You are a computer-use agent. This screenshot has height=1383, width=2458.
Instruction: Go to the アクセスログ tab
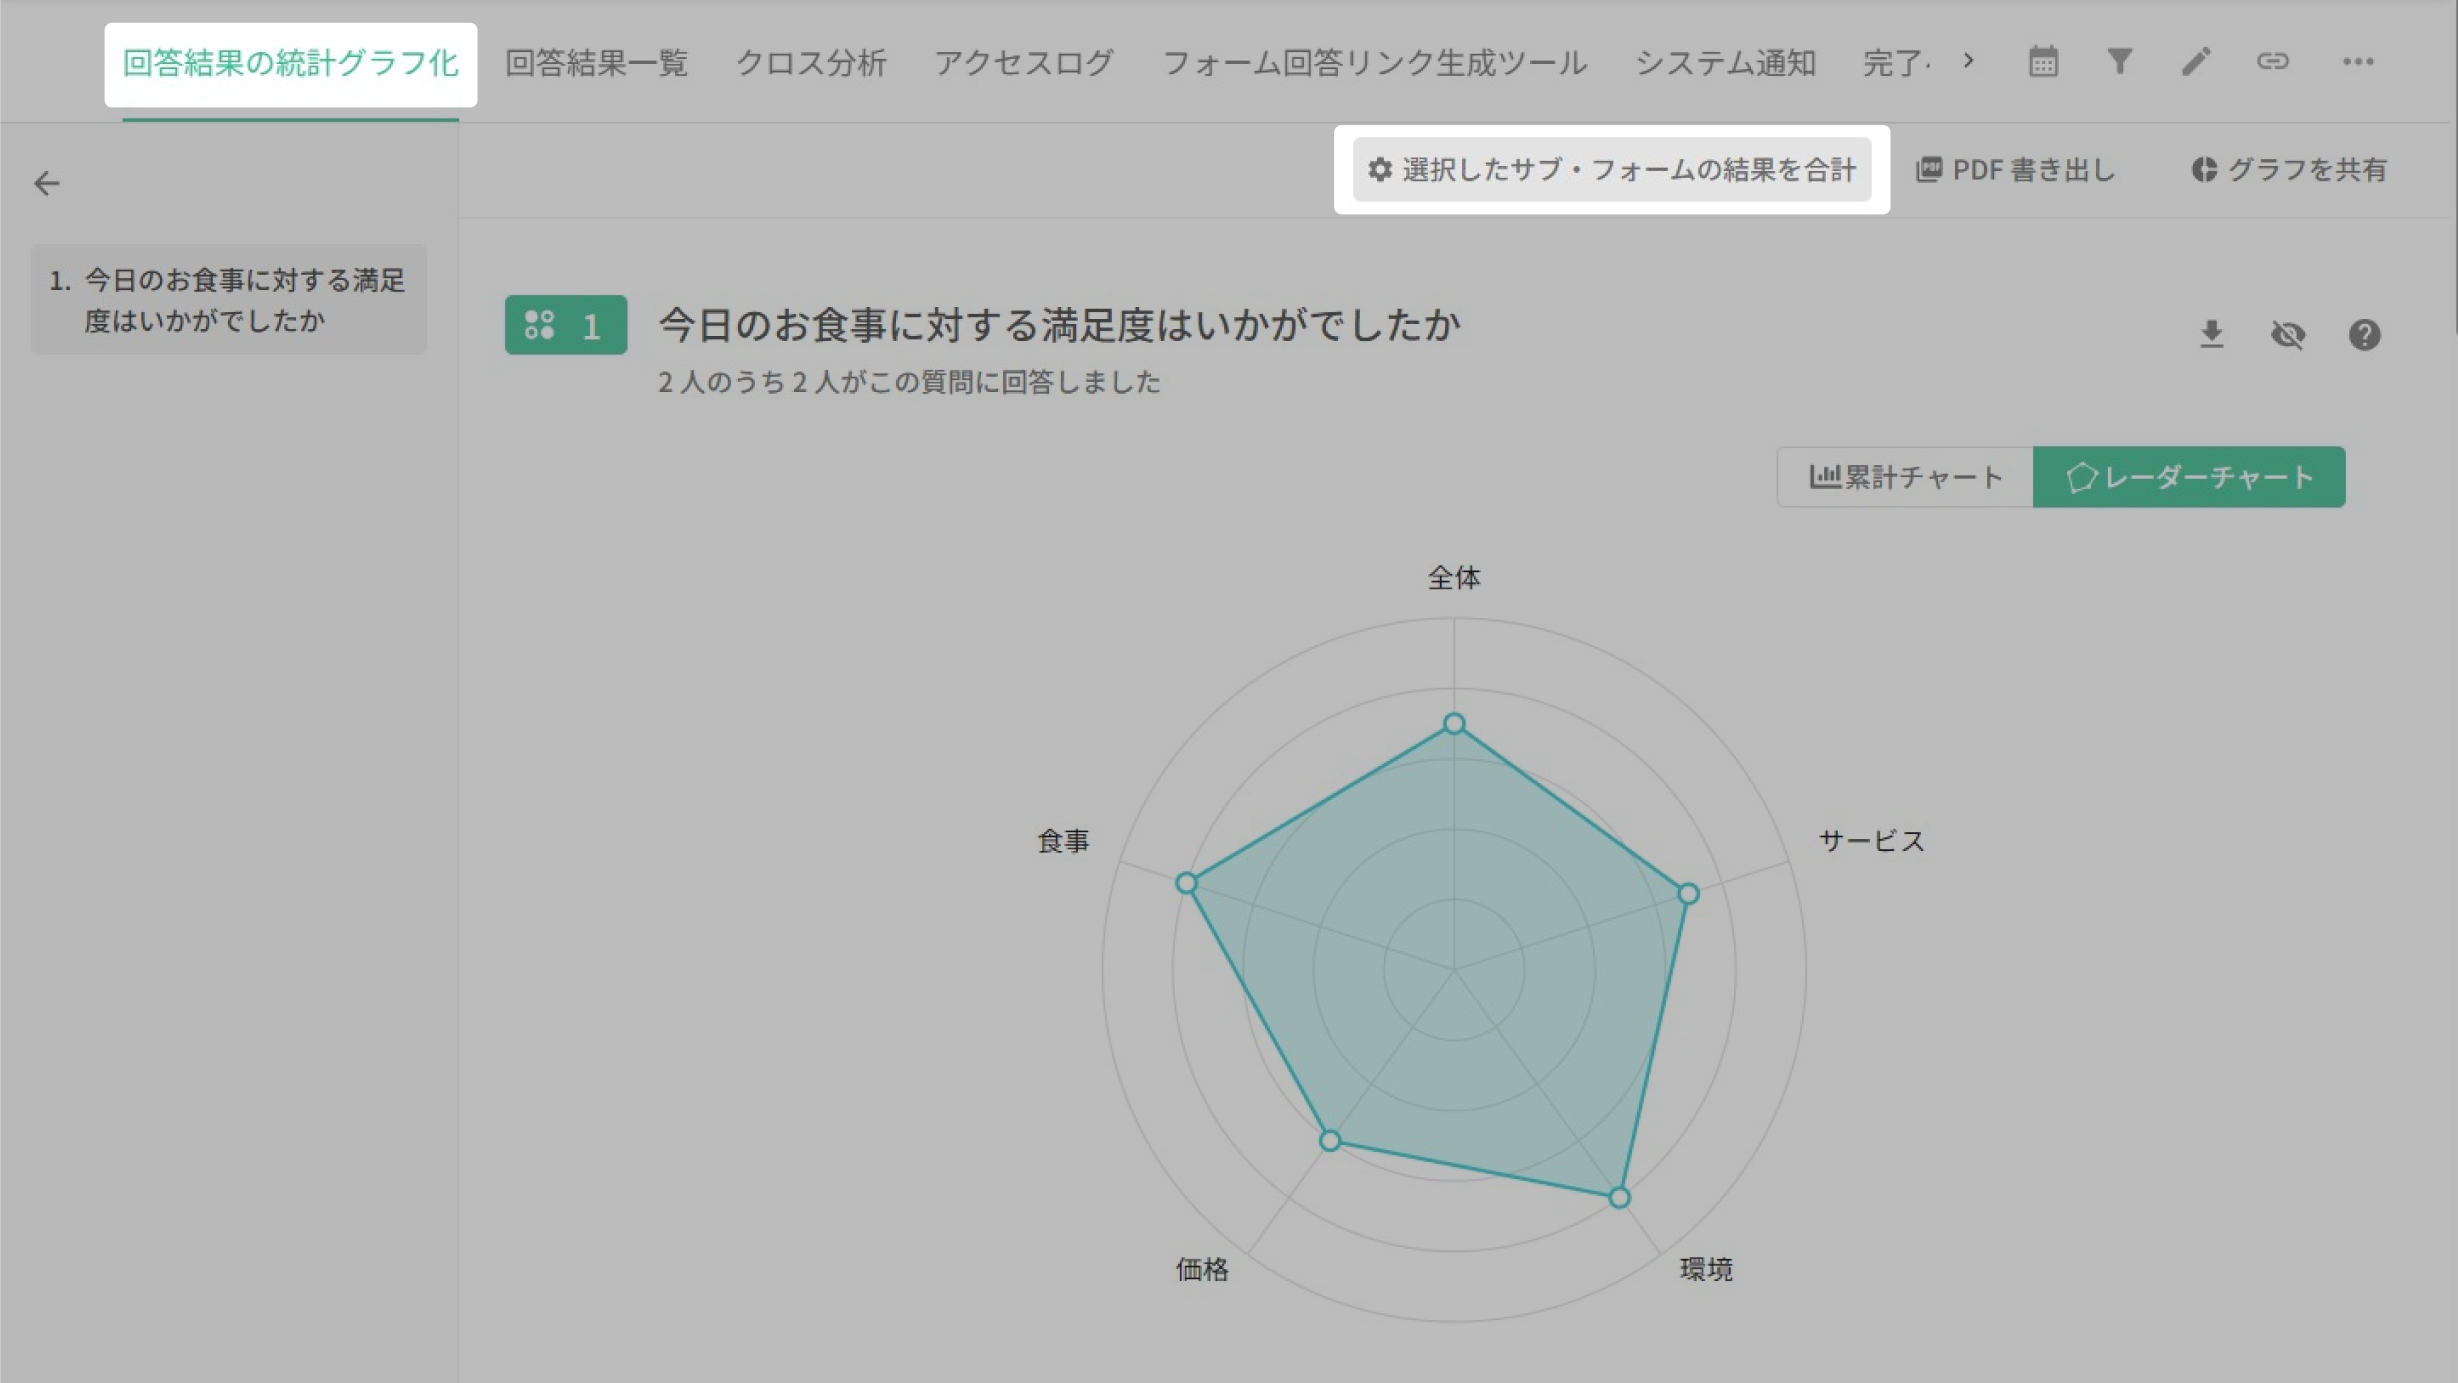pos(1024,63)
